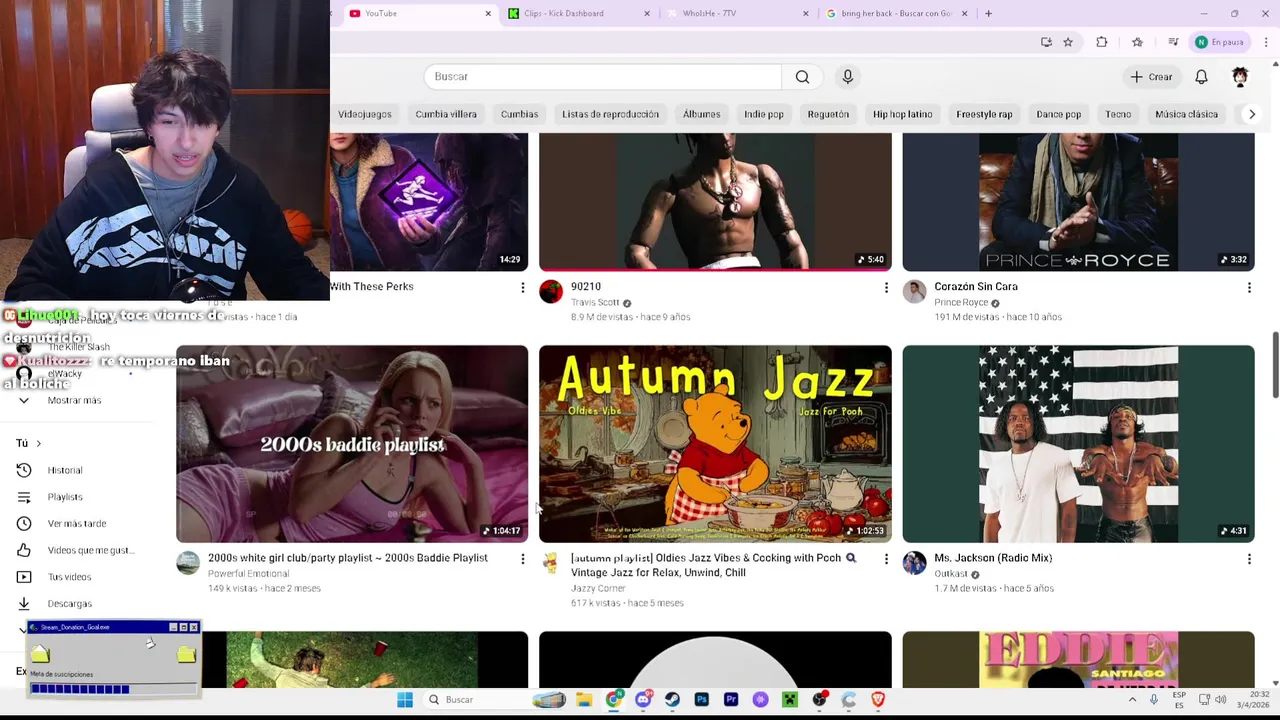The height and width of the screenshot is (720, 1280).
Task: Select the Videojuegos filter chip
Action: click(364, 114)
